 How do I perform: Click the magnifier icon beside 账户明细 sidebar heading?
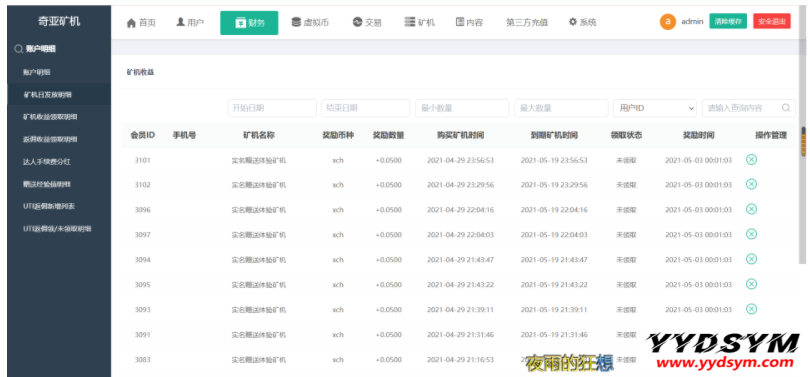(x=19, y=49)
